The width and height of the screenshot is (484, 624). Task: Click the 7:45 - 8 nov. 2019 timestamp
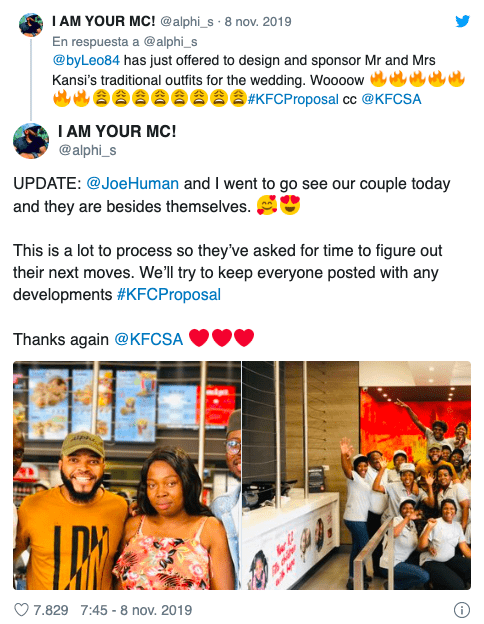(136, 610)
